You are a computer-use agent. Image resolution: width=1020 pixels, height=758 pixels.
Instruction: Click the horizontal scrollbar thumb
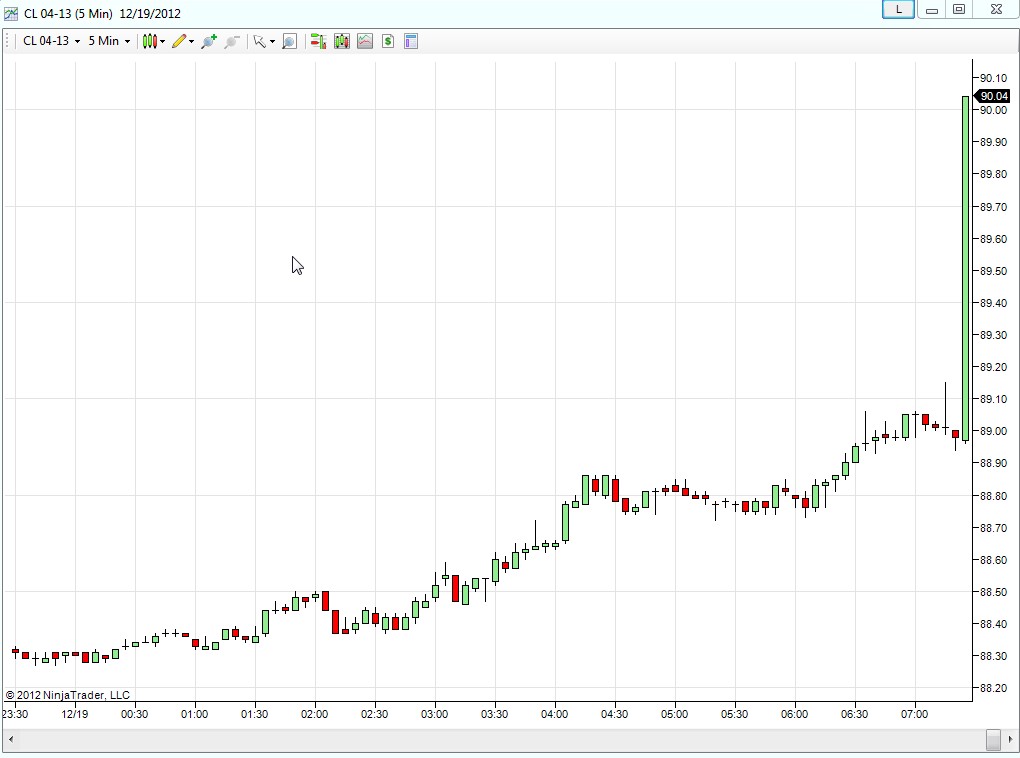(x=993, y=739)
